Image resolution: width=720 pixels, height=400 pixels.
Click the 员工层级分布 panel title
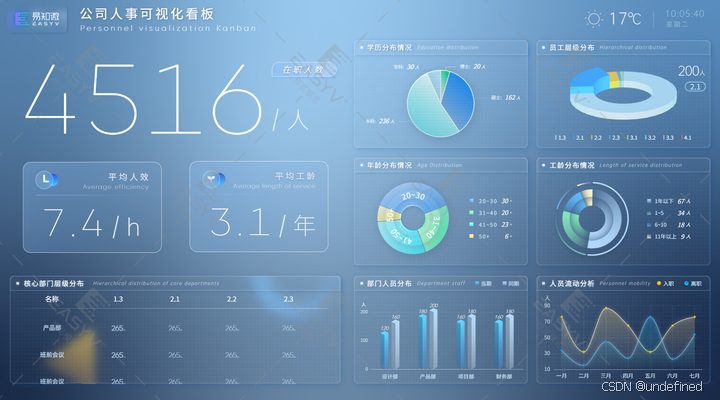point(572,47)
